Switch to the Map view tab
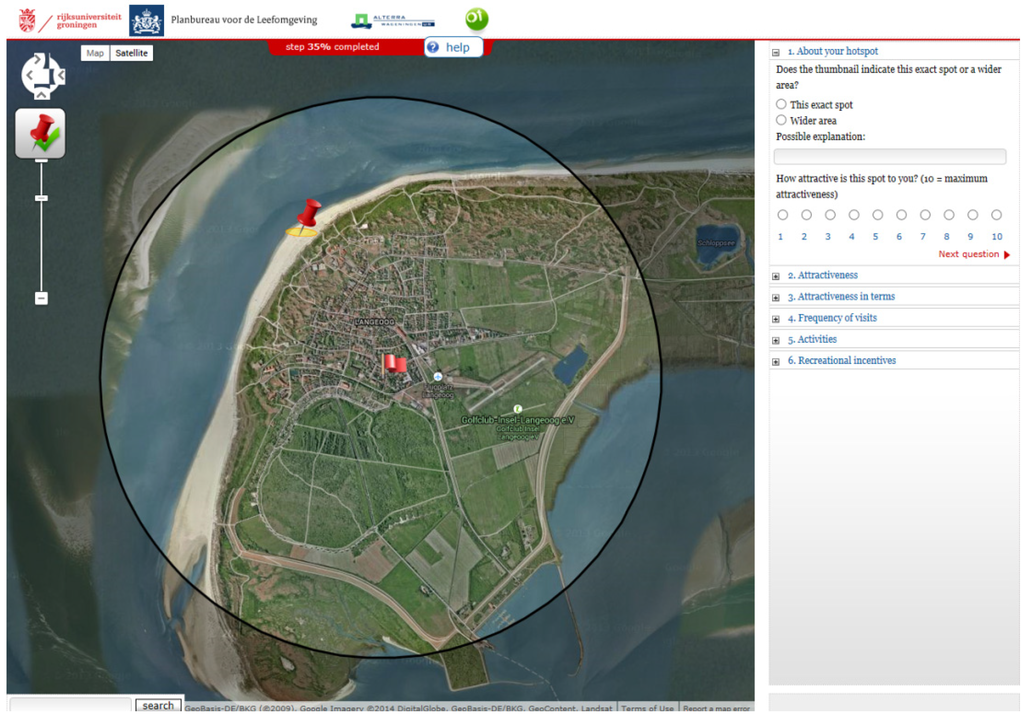The image size is (1024, 717). (95, 53)
